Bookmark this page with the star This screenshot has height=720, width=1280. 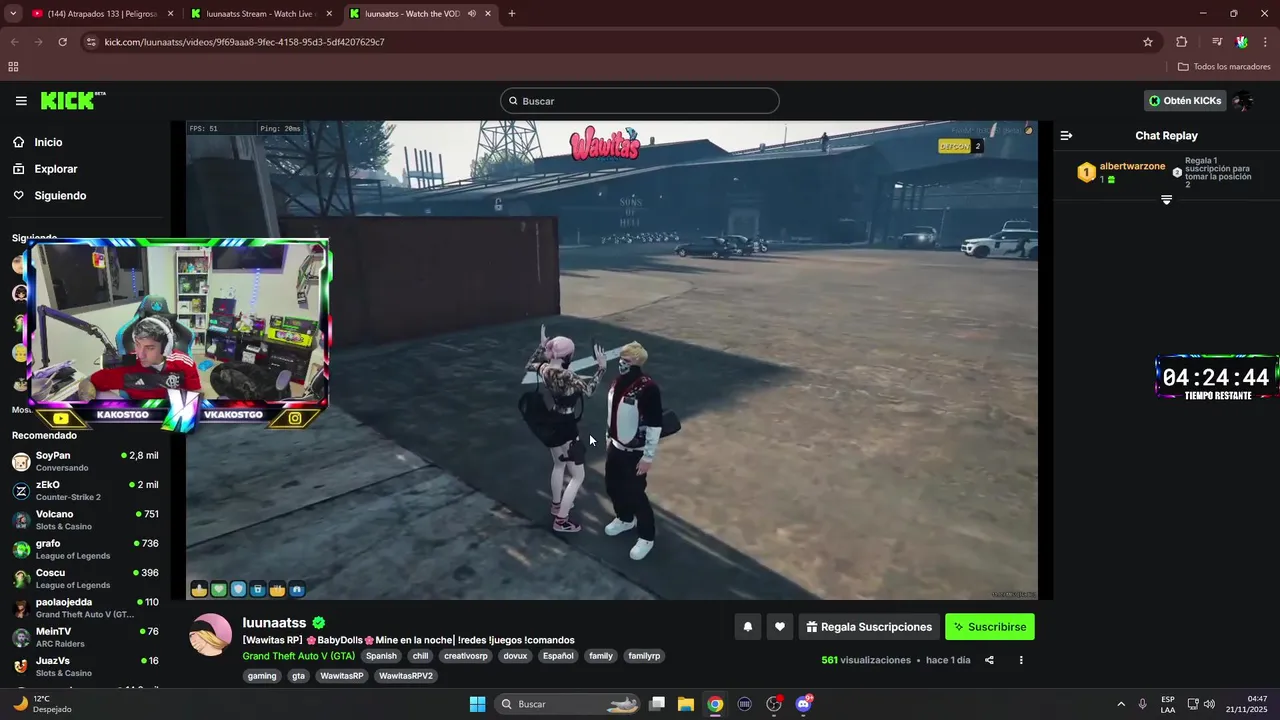(x=1148, y=42)
